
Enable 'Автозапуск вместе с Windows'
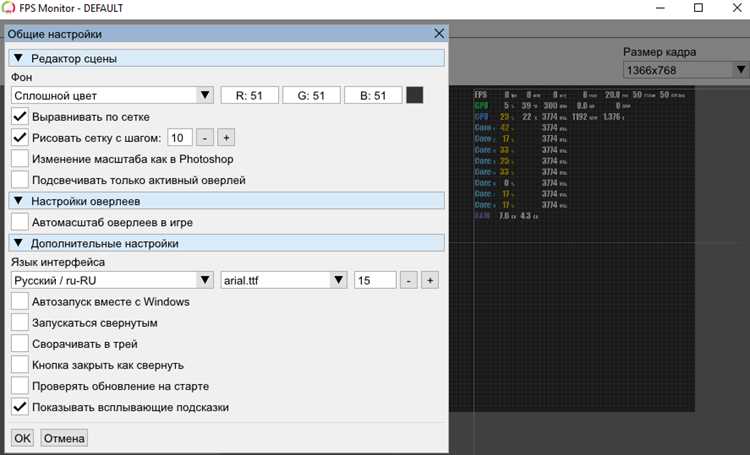[x=20, y=301]
